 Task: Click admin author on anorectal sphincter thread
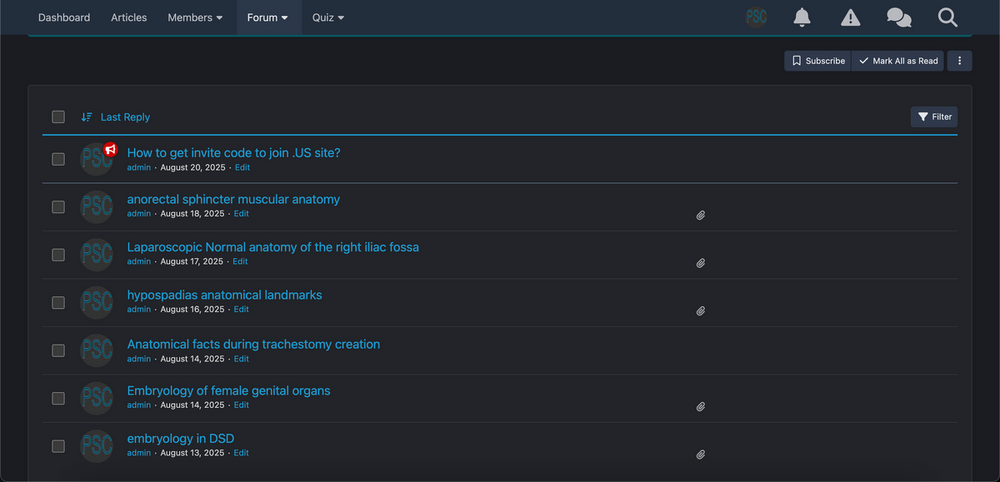139,214
